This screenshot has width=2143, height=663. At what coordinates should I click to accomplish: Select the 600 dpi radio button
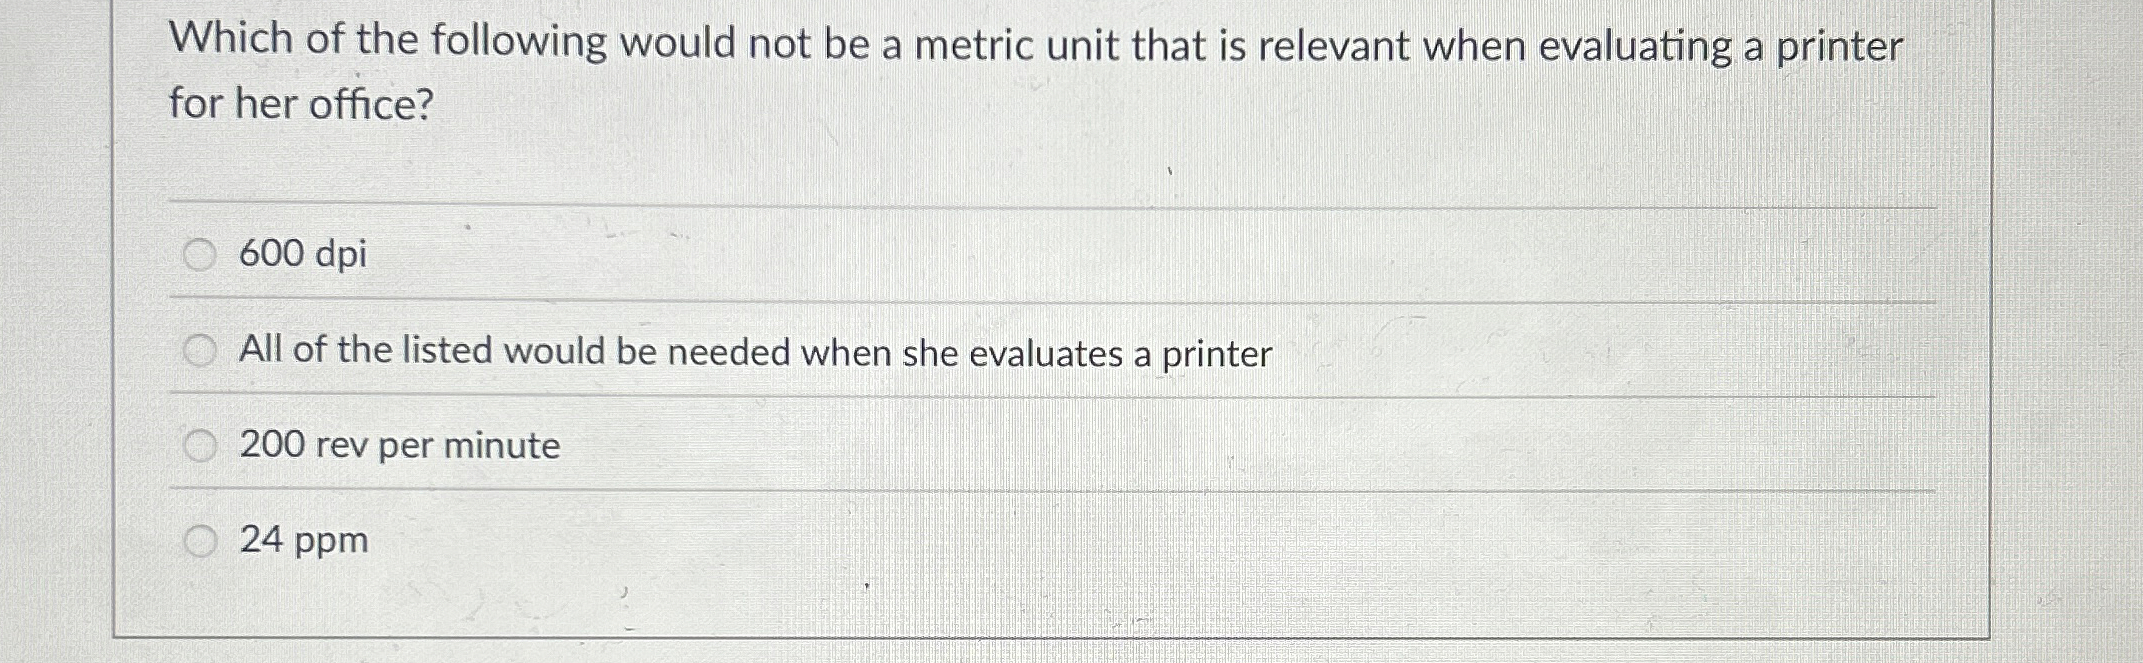tap(202, 254)
